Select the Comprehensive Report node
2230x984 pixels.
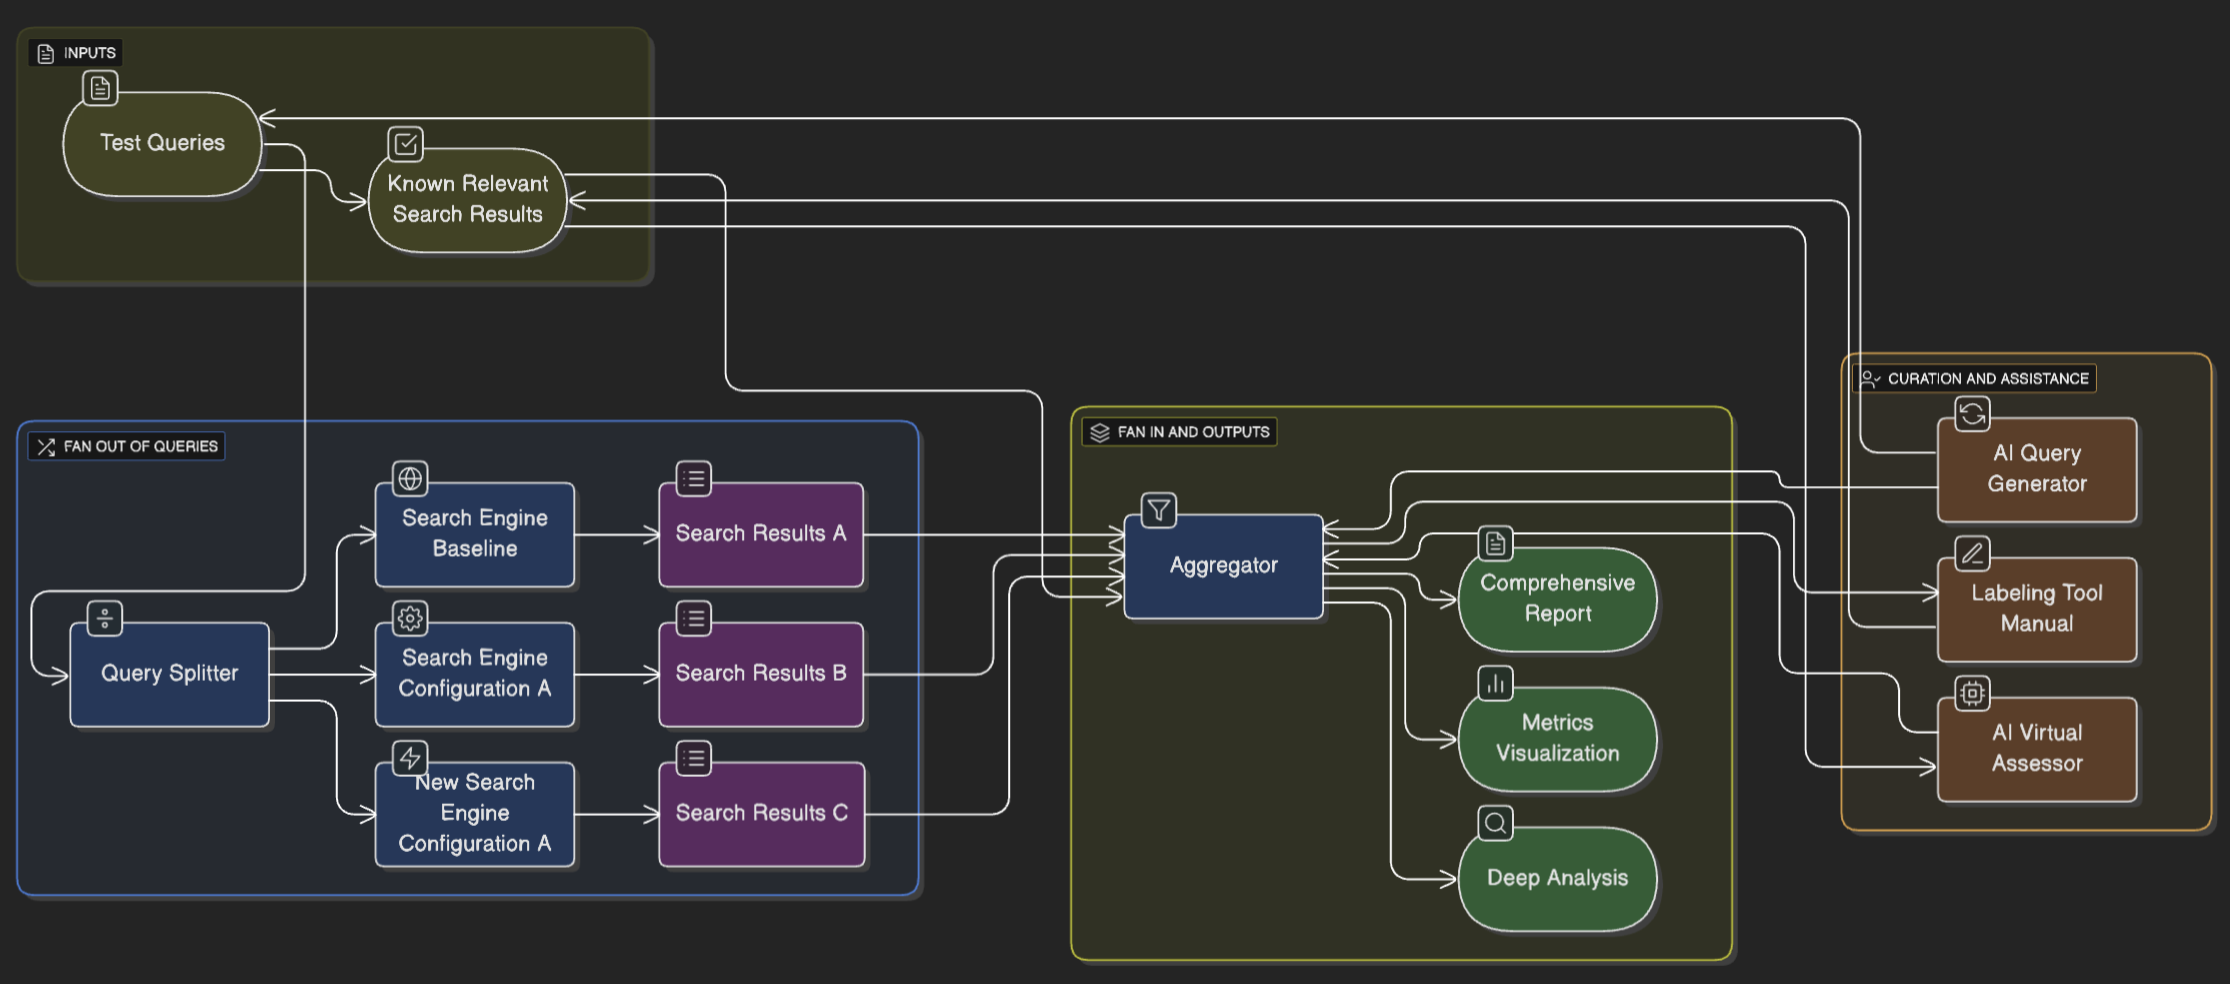1557,600
